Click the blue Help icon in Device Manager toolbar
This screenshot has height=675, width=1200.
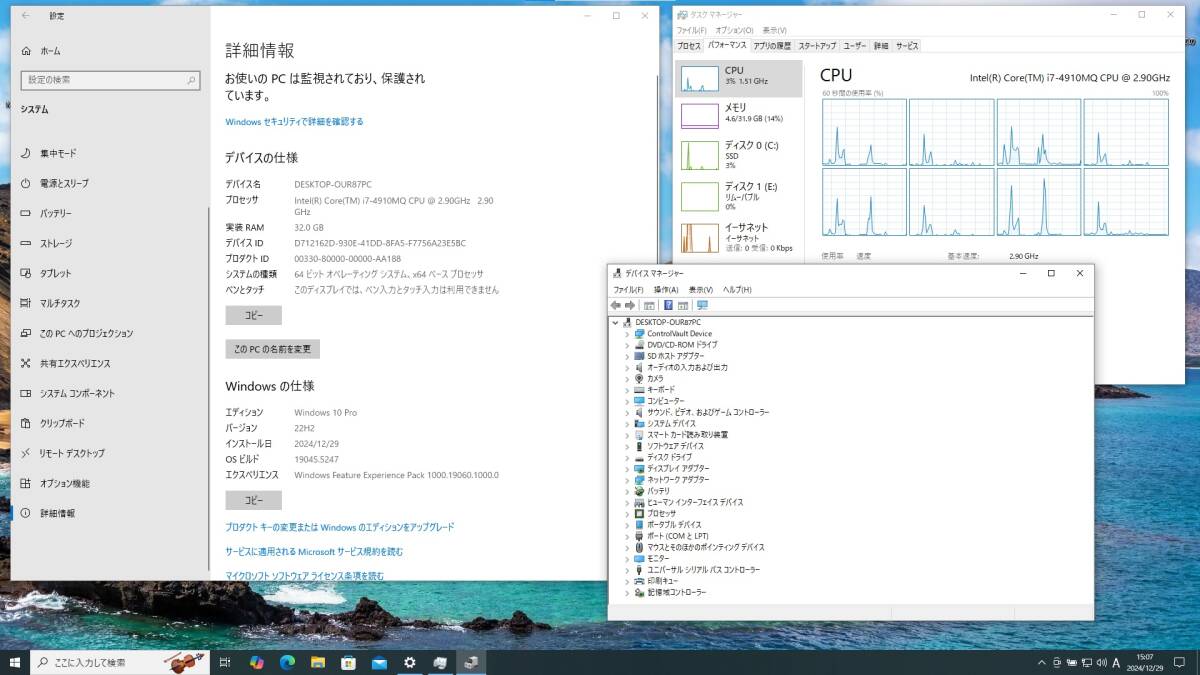(x=666, y=305)
